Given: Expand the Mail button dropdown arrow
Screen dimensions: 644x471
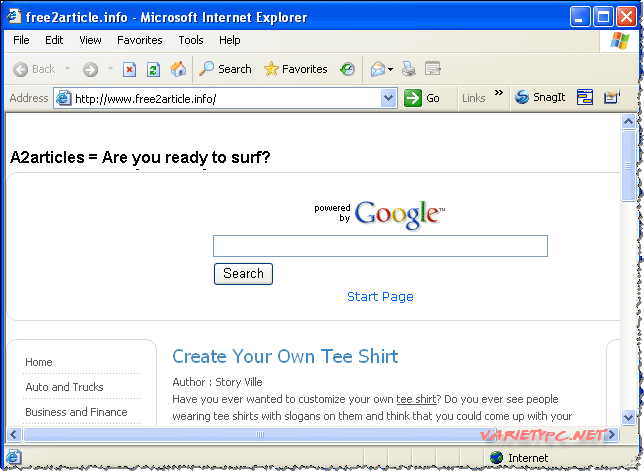Looking at the screenshot, I should [390, 69].
